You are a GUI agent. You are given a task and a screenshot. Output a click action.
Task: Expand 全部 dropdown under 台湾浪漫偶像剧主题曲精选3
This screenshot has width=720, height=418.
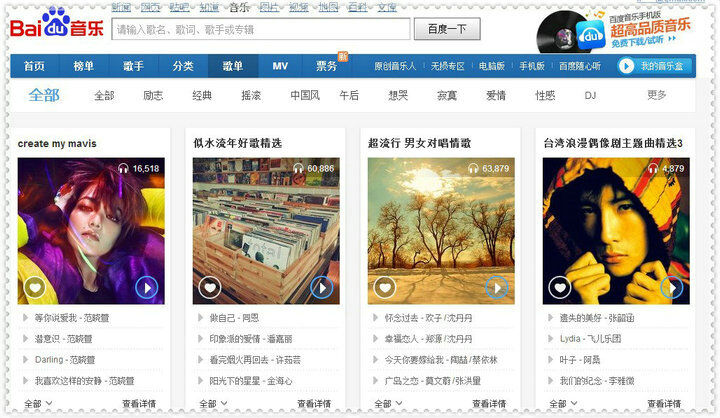[563, 404]
